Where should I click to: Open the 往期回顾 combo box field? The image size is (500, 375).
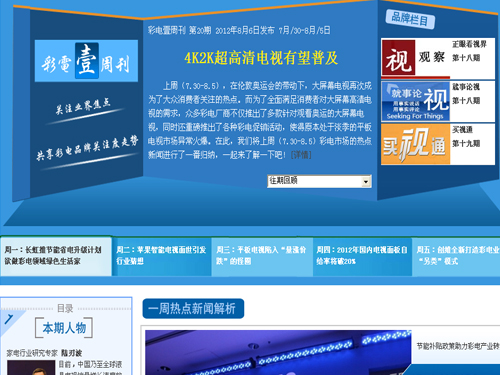pyautogui.click(x=319, y=181)
